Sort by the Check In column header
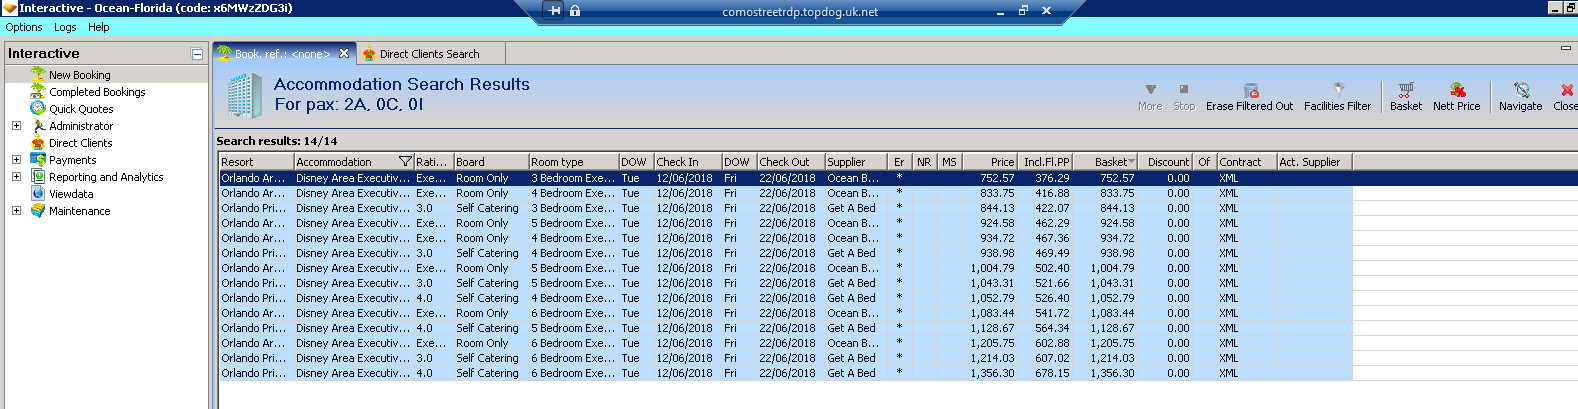Viewport: 1578px width, 409px height. (x=687, y=161)
